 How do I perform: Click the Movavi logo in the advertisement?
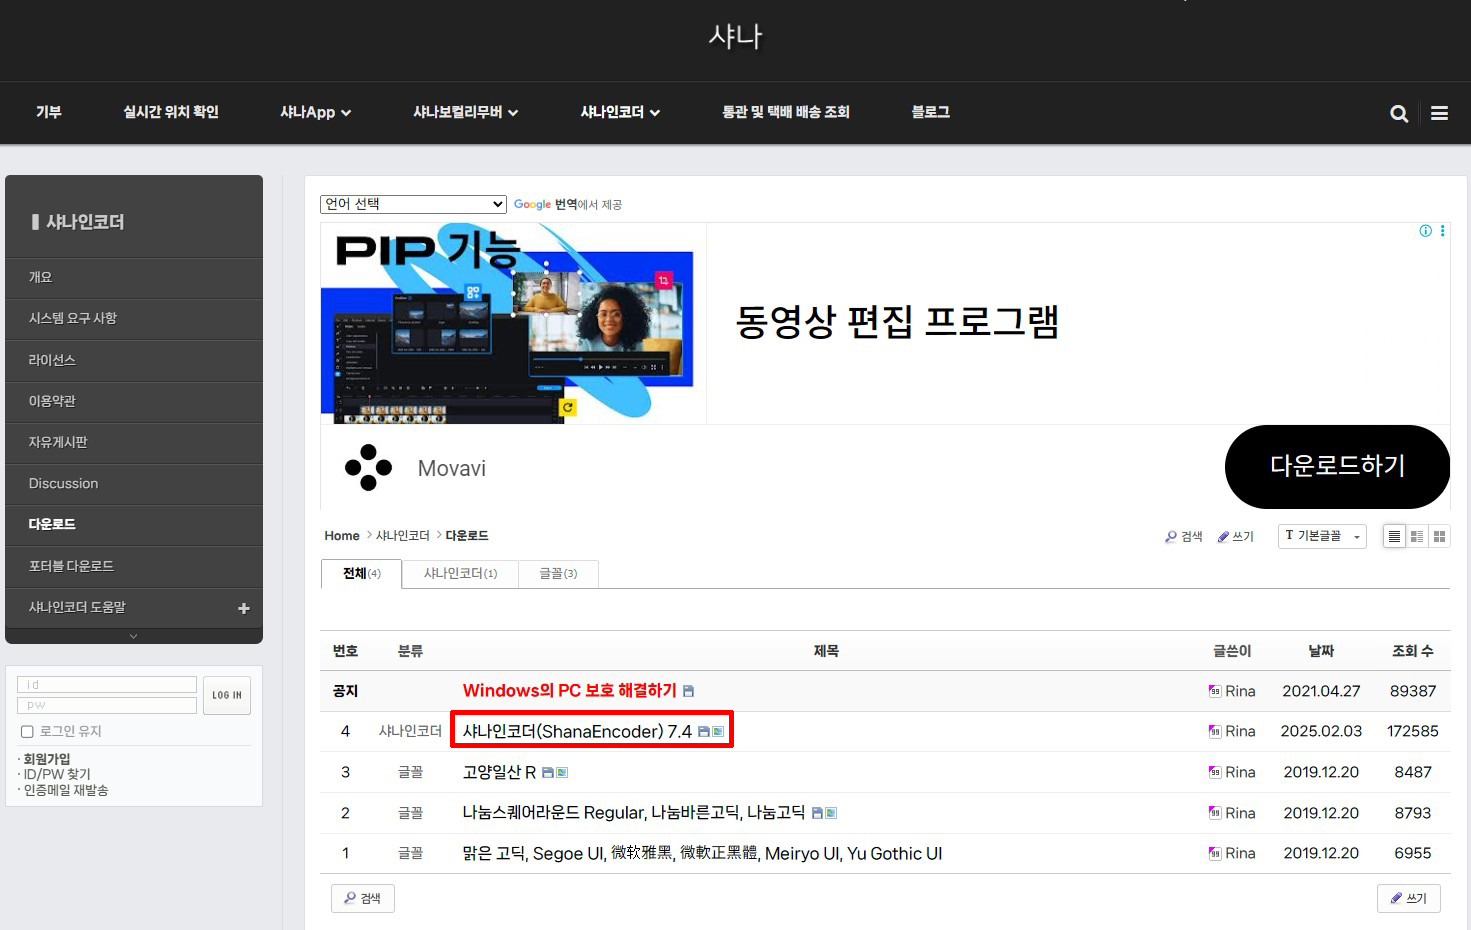point(368,467)
